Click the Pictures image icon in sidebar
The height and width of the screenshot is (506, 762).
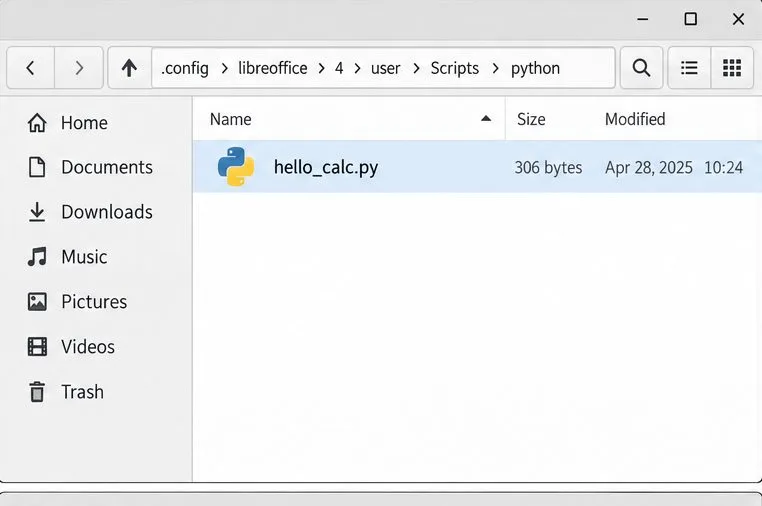(x=37, y=302)
